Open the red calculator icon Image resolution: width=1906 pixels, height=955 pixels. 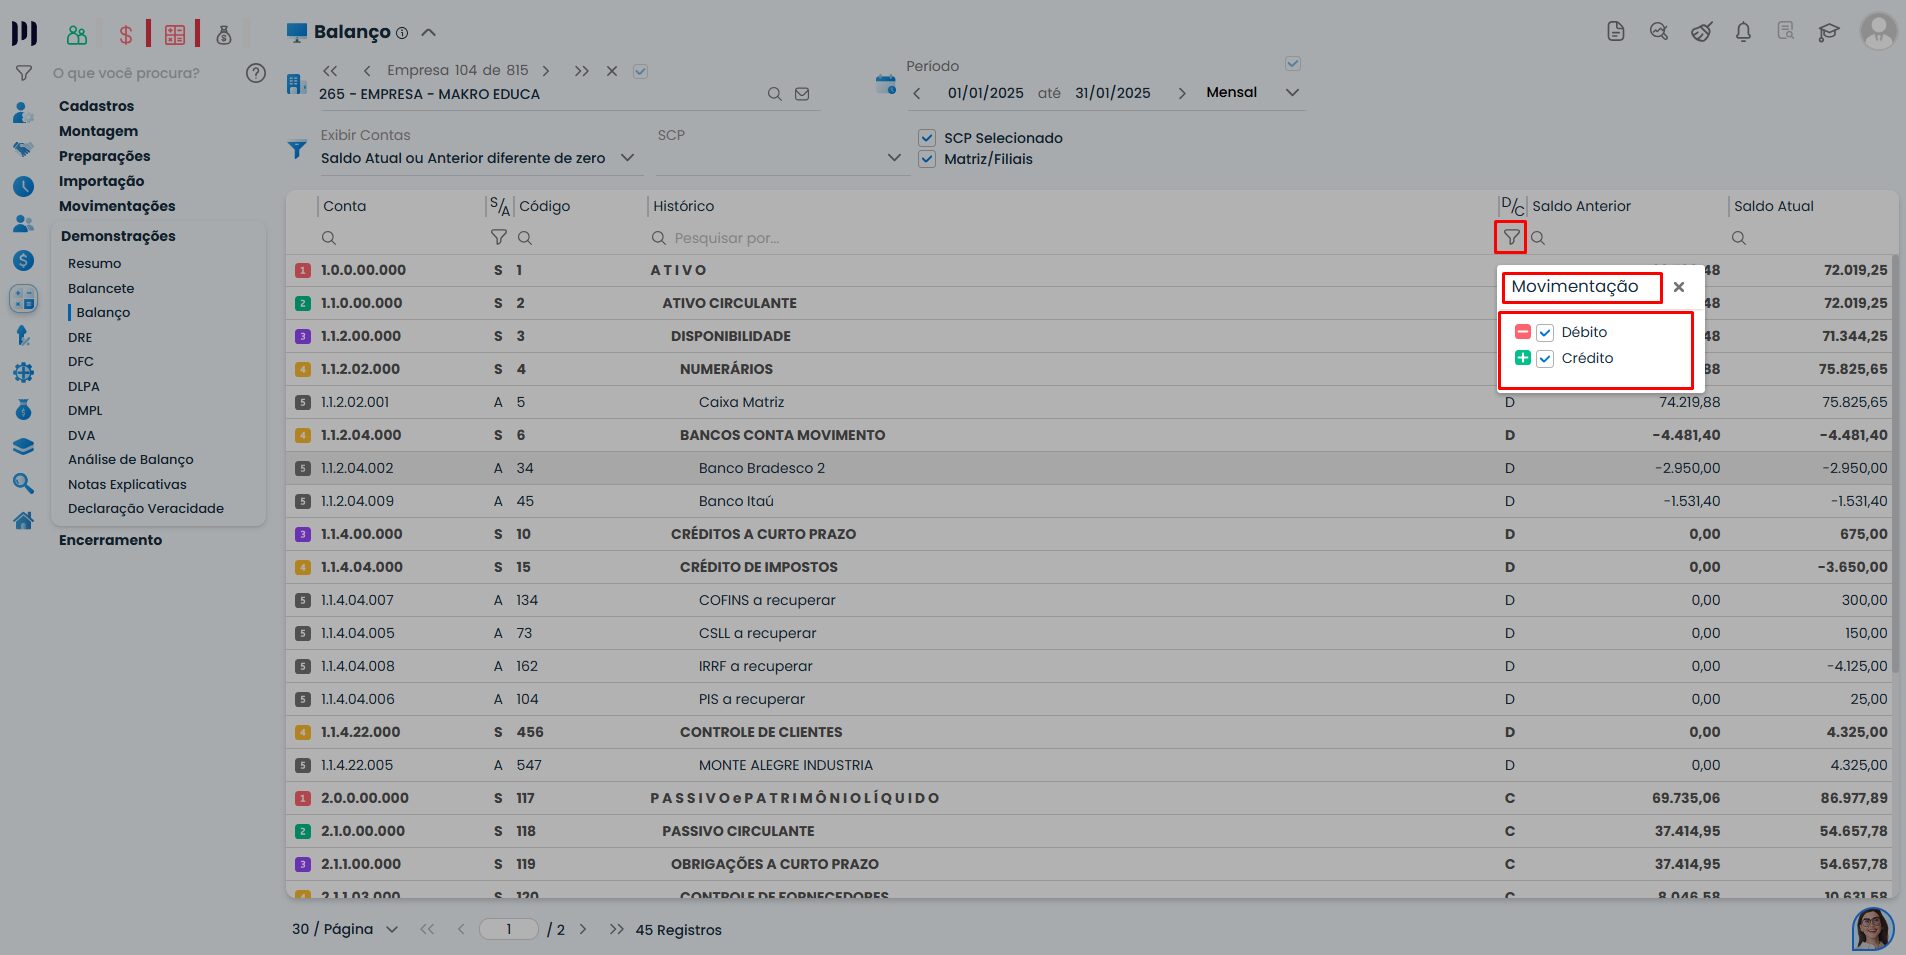(x=175, y=35)
